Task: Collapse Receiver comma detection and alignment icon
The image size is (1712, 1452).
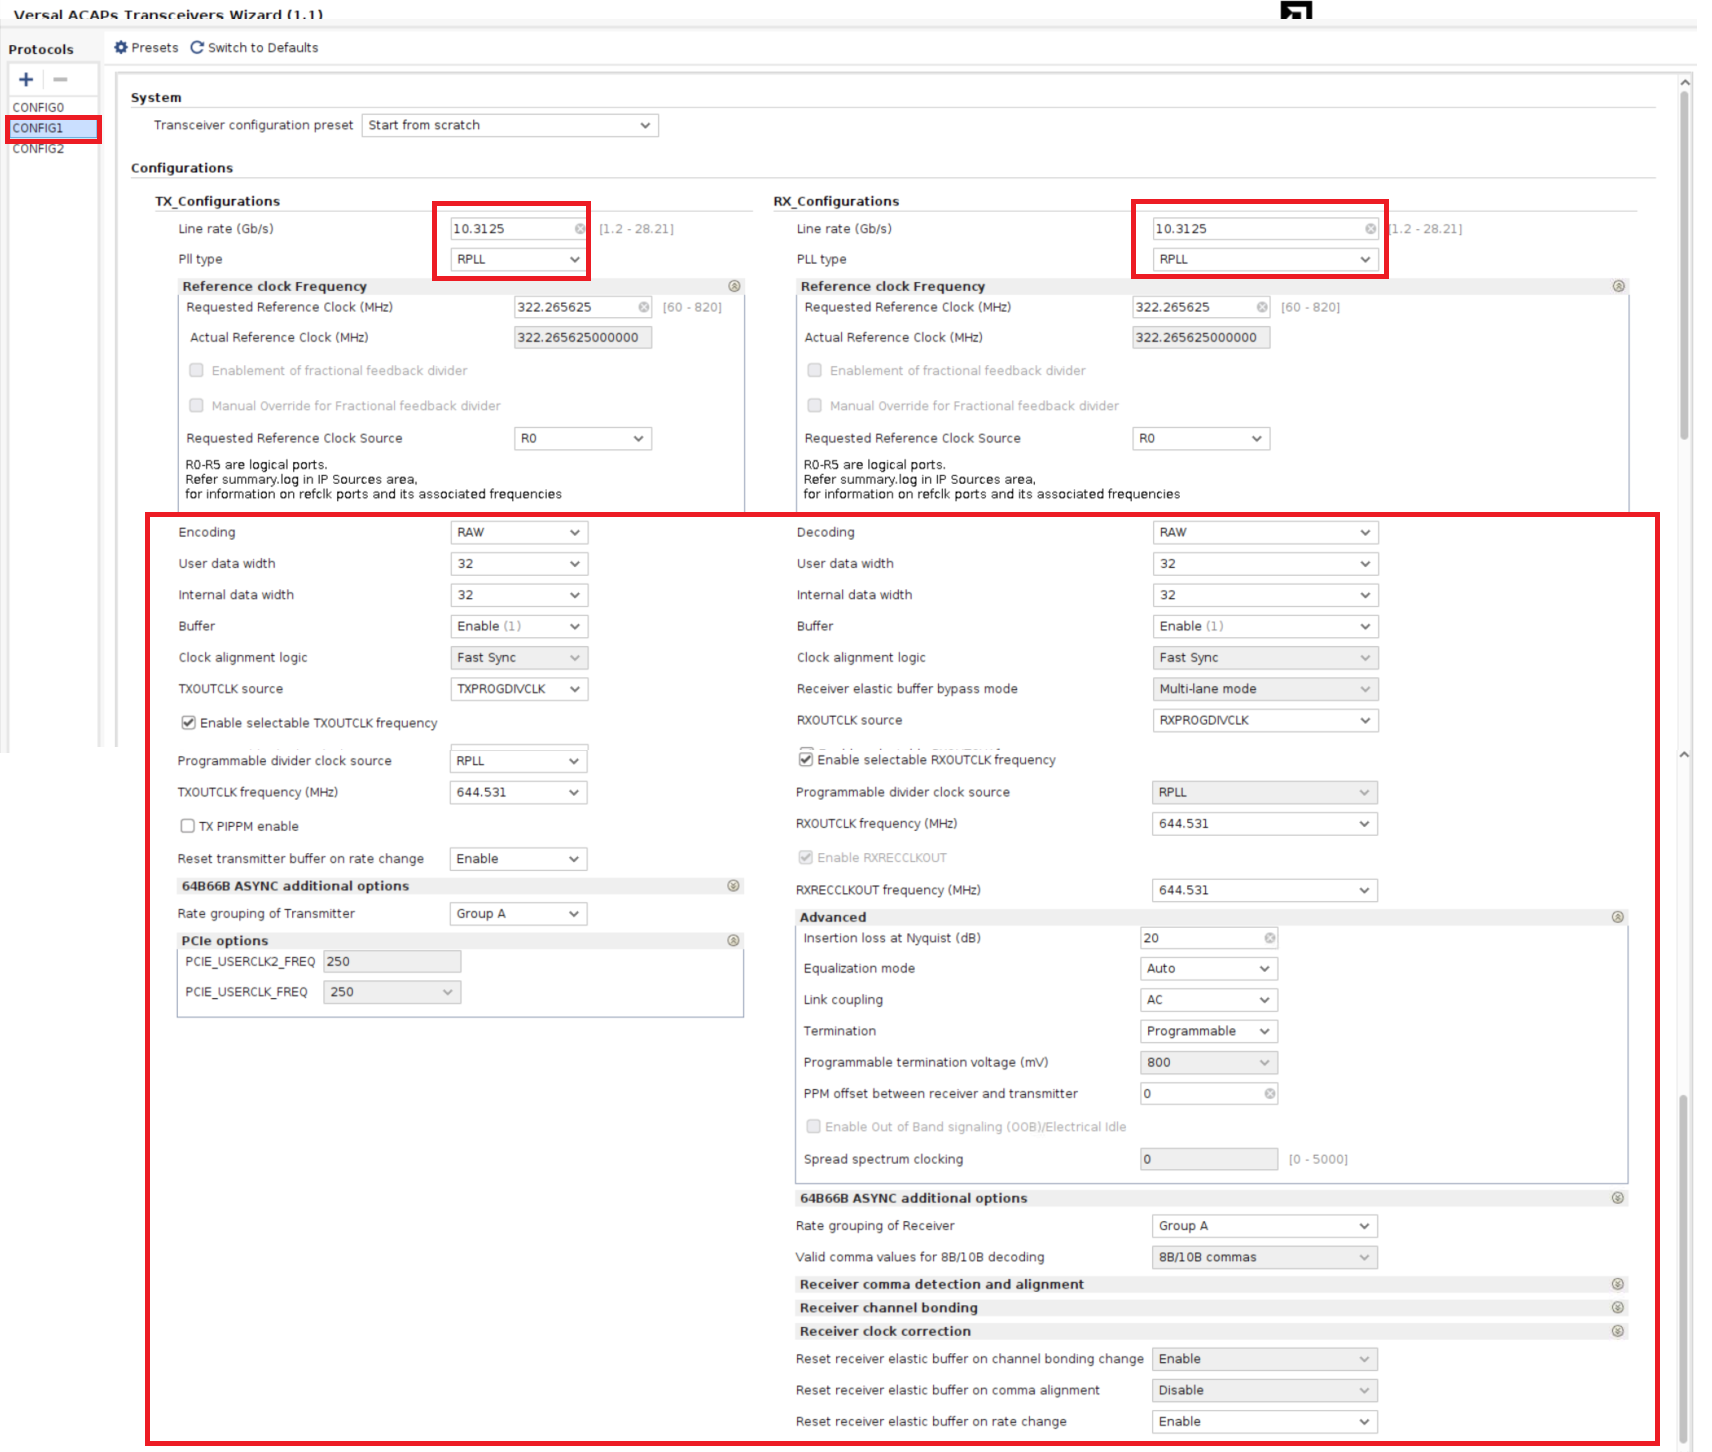Action: 1618,1283
